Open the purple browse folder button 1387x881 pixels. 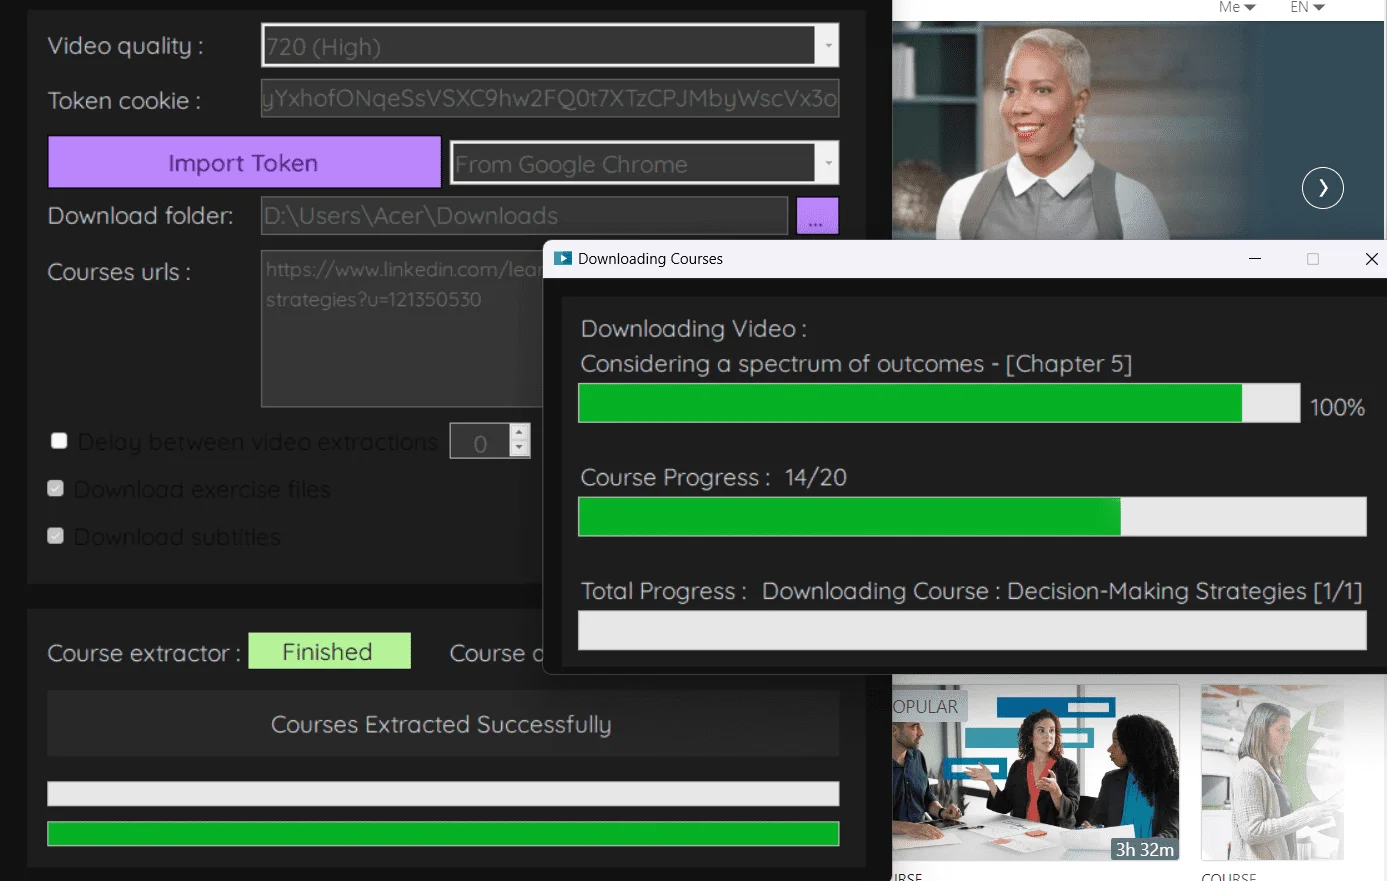coord(817,216)
